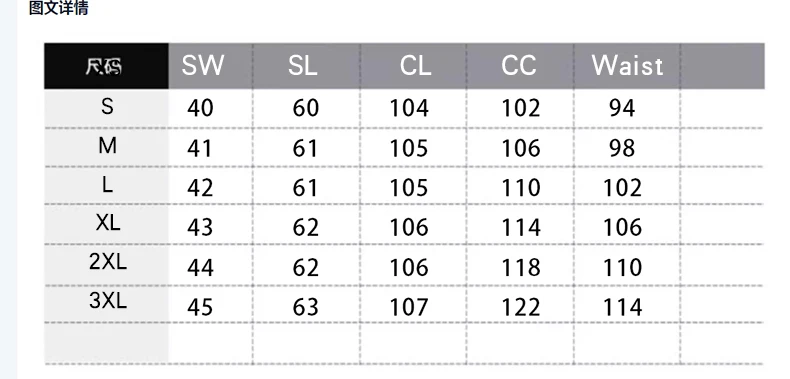Click the CL column header
The height and width of the screenshot is (379, 790).
click(x=416, y=66)
